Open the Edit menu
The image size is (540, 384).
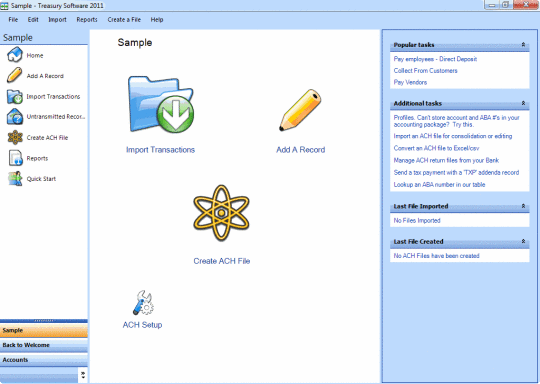[33, 20]
